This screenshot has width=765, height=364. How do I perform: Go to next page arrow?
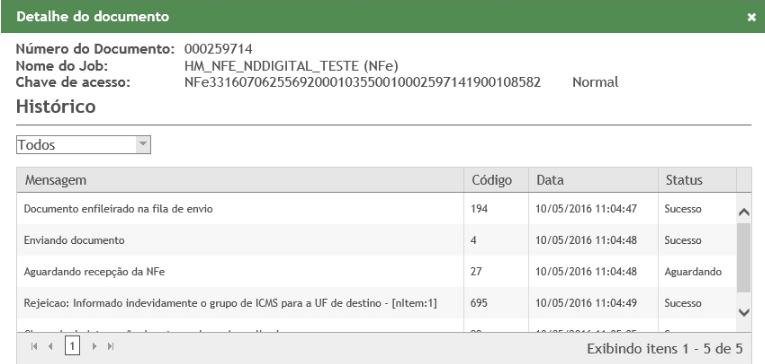[95, 346]
